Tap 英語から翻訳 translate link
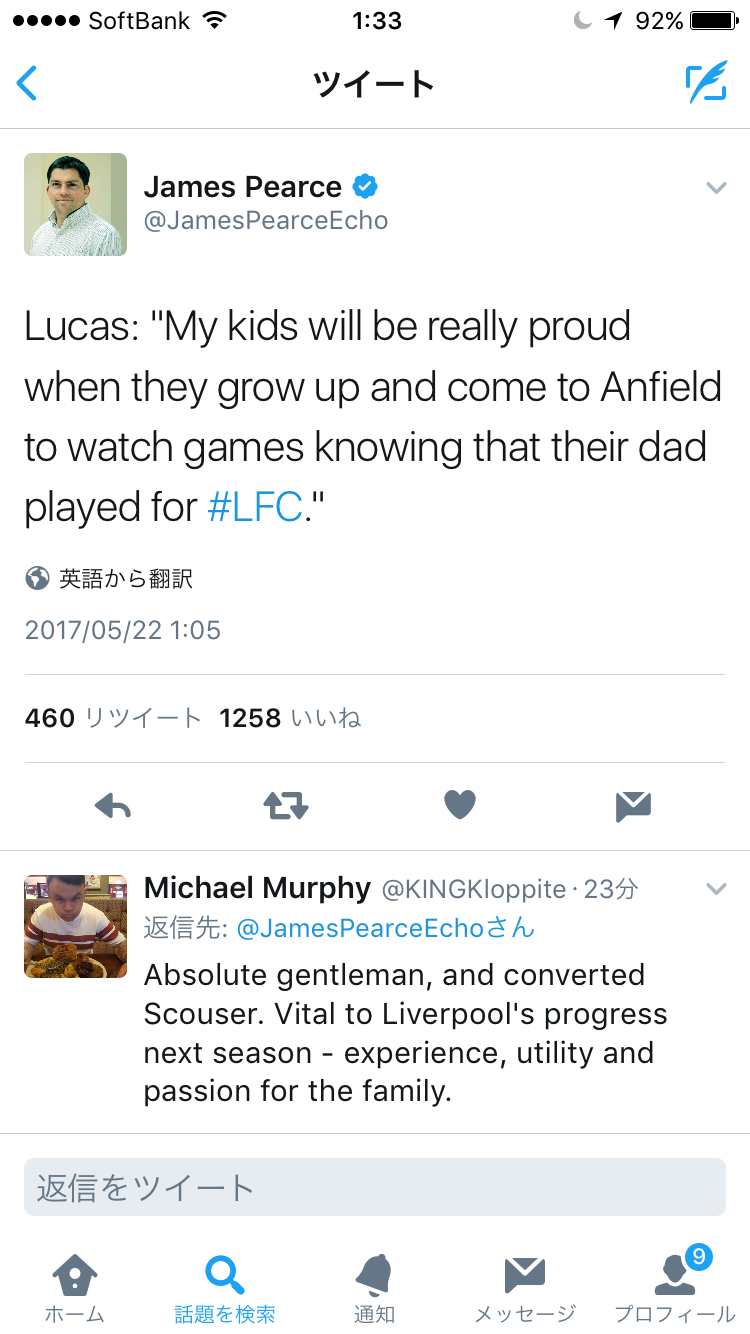 pyautogui.click(x=125, y=578)
